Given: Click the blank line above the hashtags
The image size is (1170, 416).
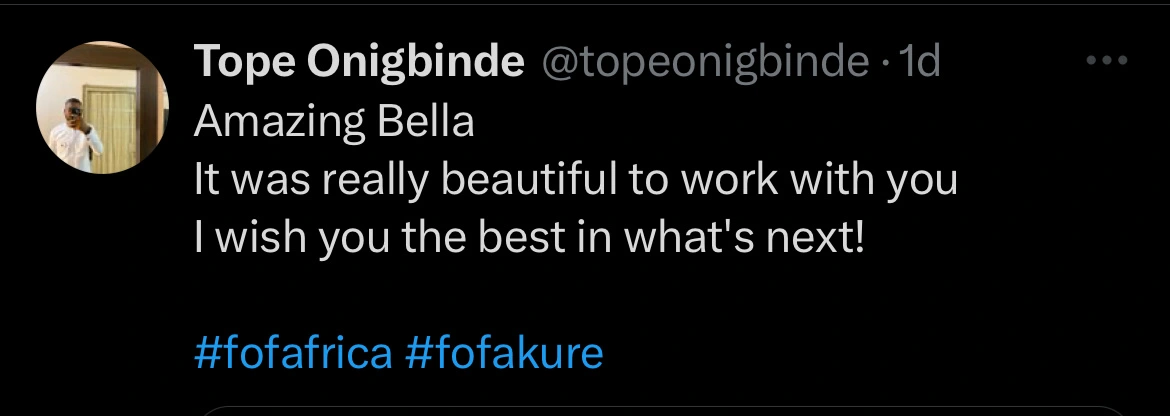Looking at the screenshot, I should click(500, 297).
